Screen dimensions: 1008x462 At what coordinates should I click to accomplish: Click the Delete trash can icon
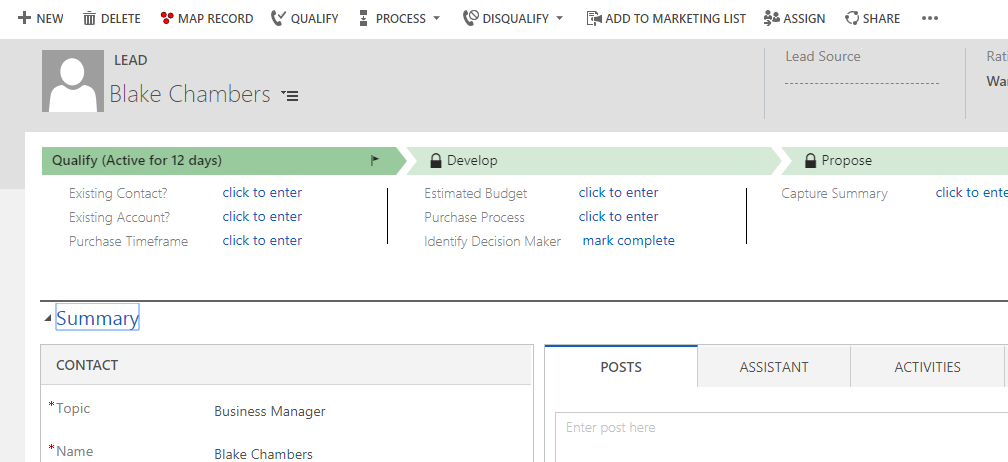tap(90, 19)
